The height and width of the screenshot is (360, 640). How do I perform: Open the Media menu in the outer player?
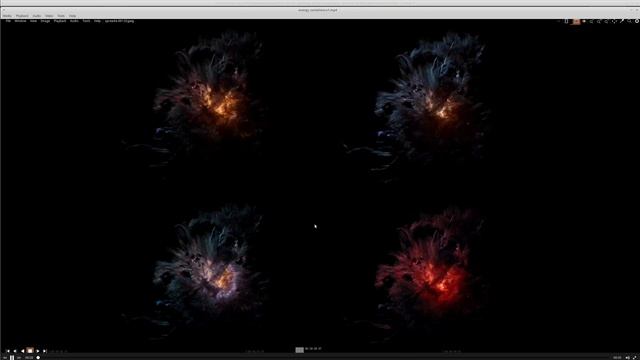pos(7,16)
